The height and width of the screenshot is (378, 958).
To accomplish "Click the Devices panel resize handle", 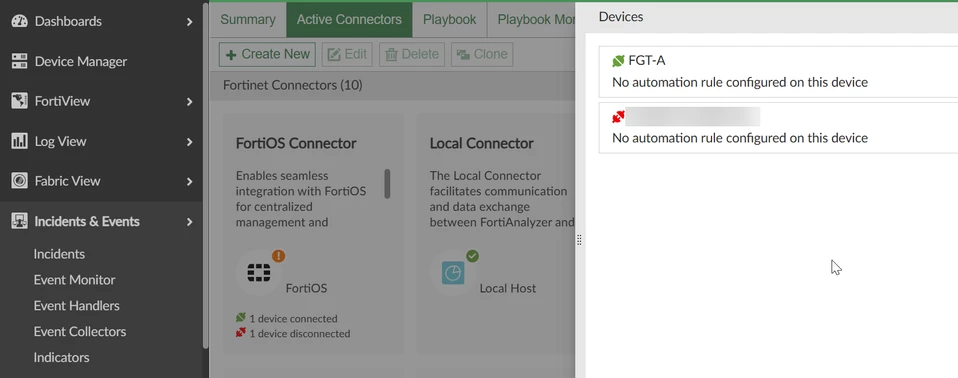I will coord(579,240).
